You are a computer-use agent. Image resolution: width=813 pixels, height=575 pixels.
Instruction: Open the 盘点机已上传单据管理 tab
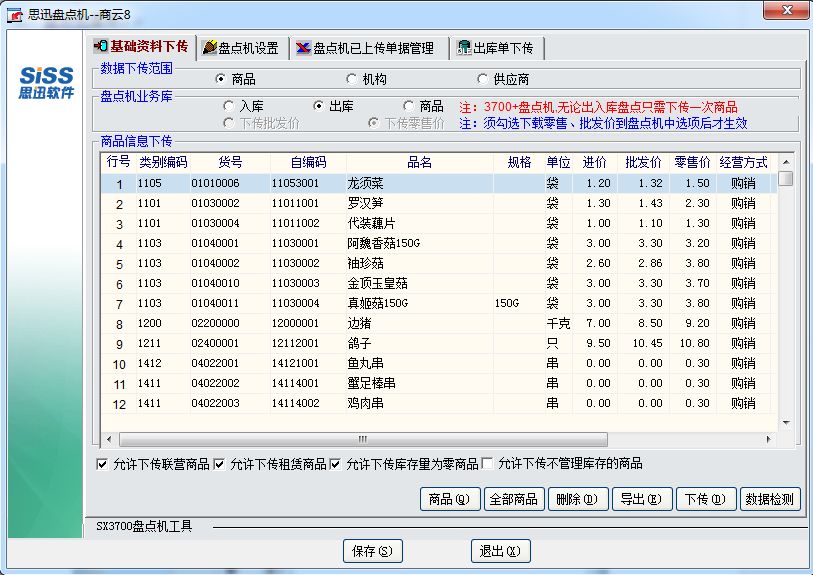click(364, 48)
